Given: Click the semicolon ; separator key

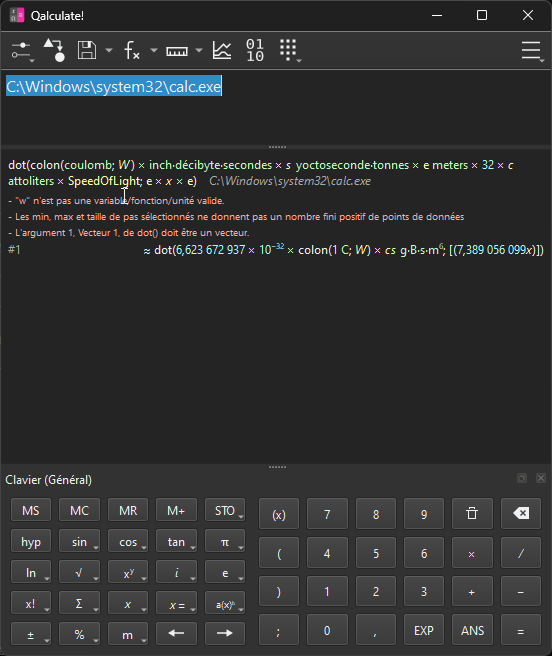Looking at the screenshot, I should point(279,630).
